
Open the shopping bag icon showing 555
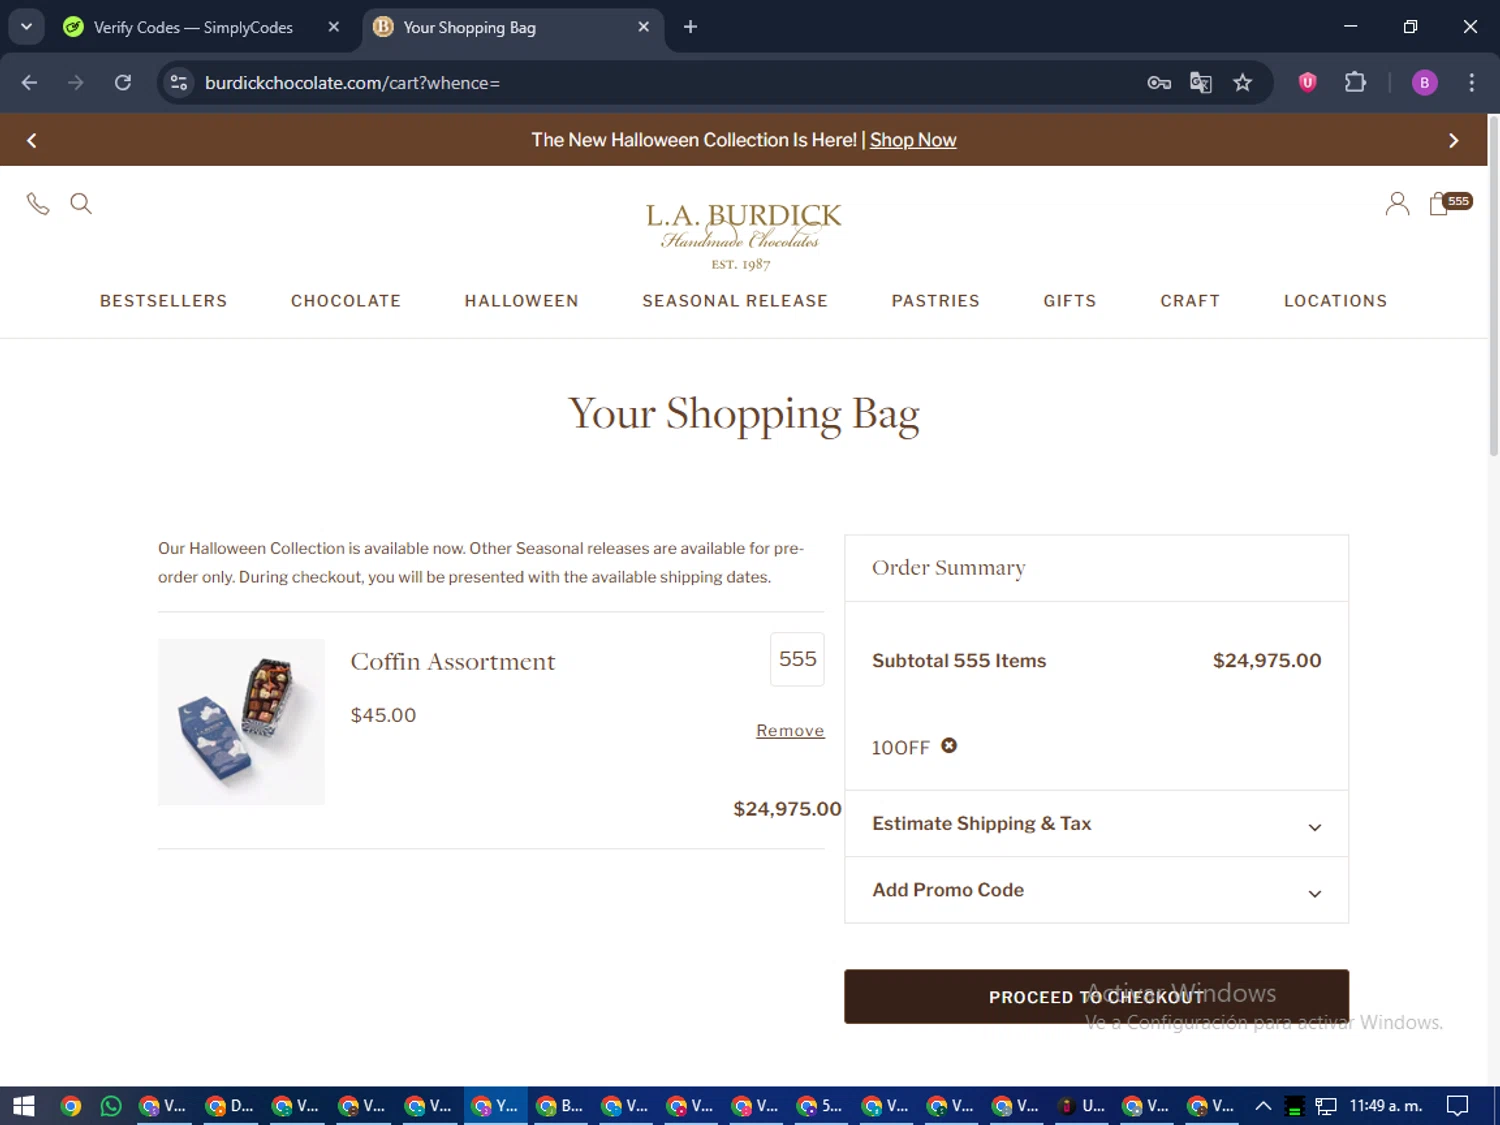pos(1450,203)
